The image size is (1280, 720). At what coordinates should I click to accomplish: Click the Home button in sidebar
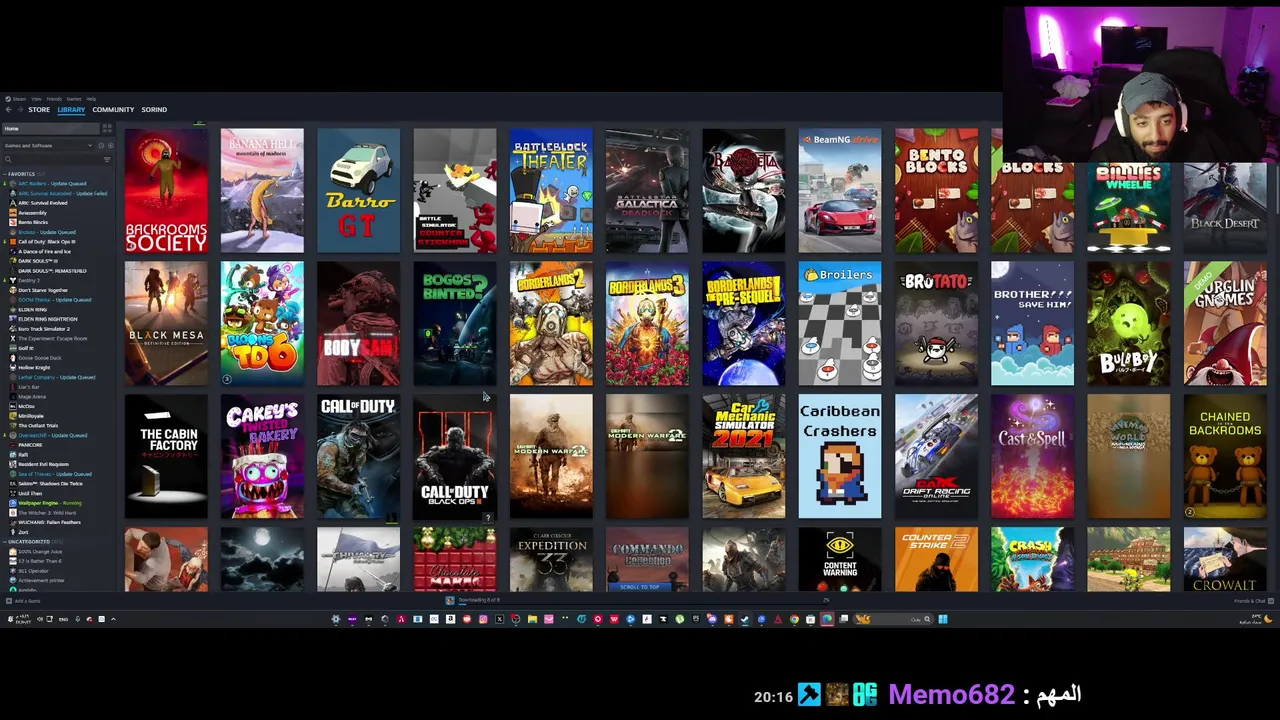coord(51,128)
